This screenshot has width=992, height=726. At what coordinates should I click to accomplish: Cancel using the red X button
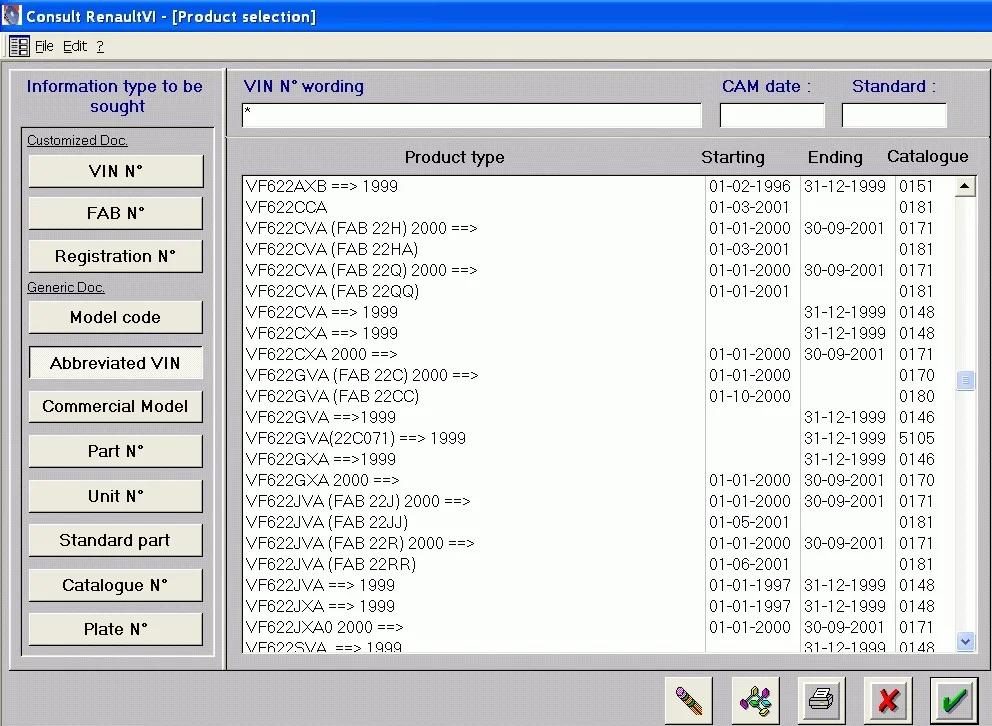tap(887, 699)
